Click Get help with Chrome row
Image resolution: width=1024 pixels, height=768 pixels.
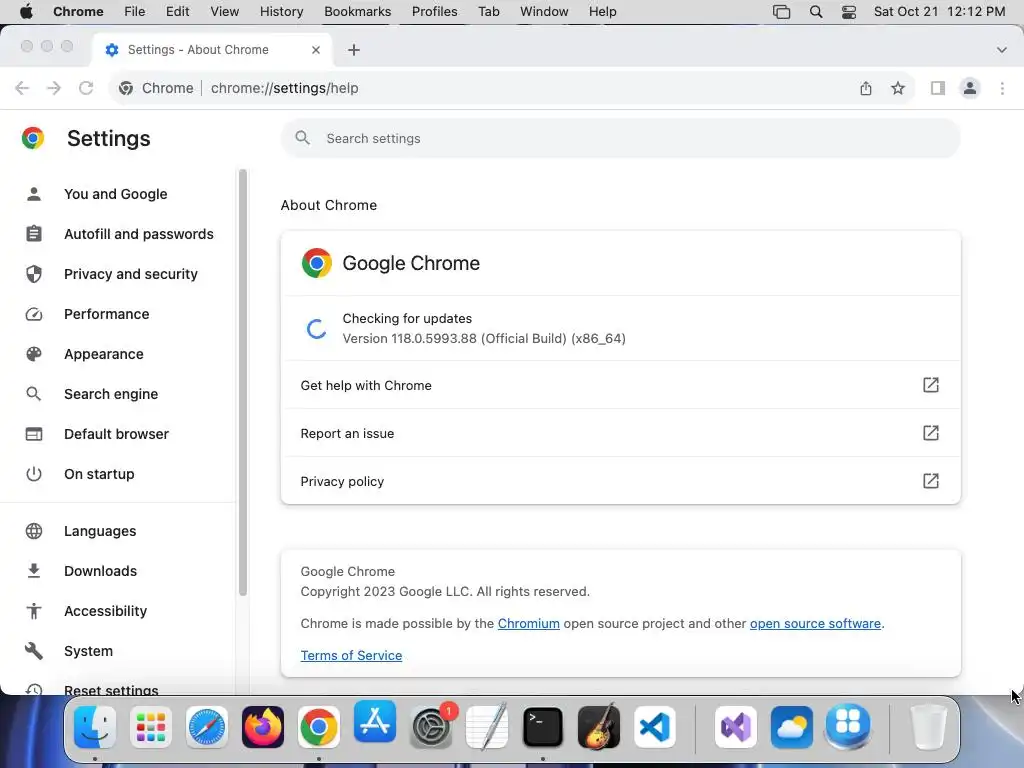click(x=620, y=385)
